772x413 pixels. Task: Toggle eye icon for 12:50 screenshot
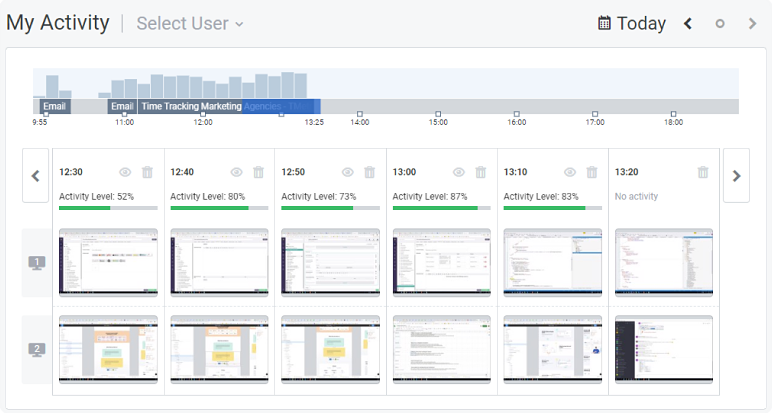point(348,173)
